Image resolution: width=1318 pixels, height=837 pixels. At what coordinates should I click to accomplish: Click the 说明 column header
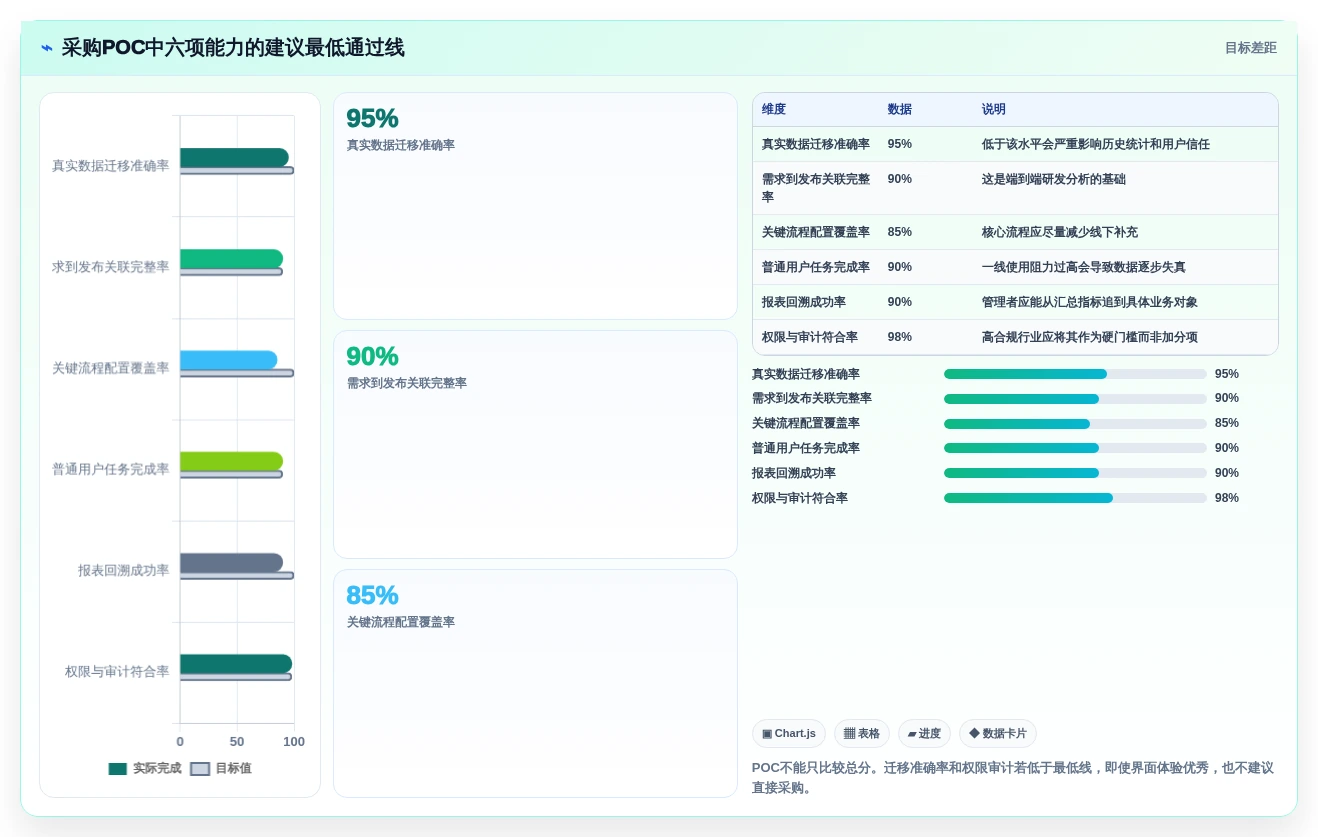[x=994, y=109]
